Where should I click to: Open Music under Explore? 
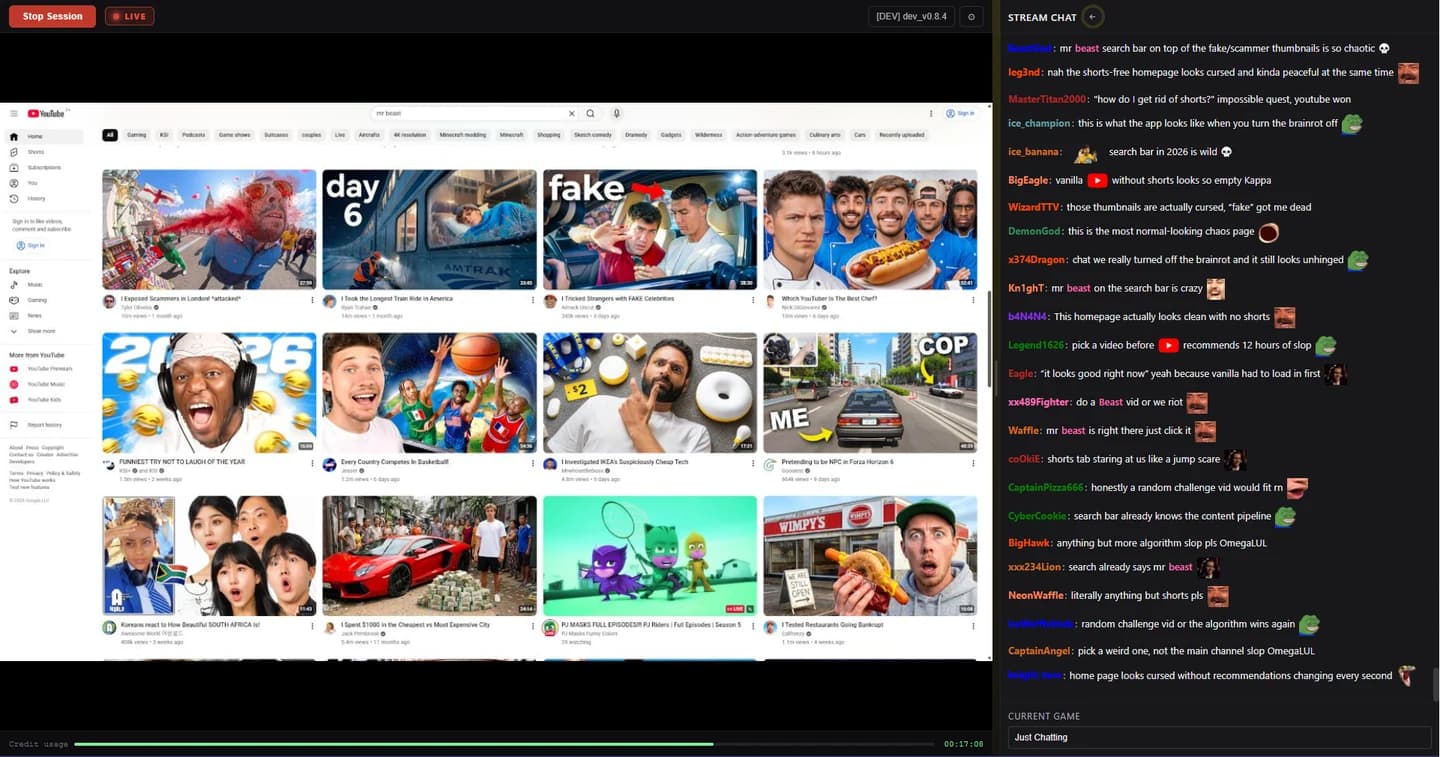click(35, 285)
